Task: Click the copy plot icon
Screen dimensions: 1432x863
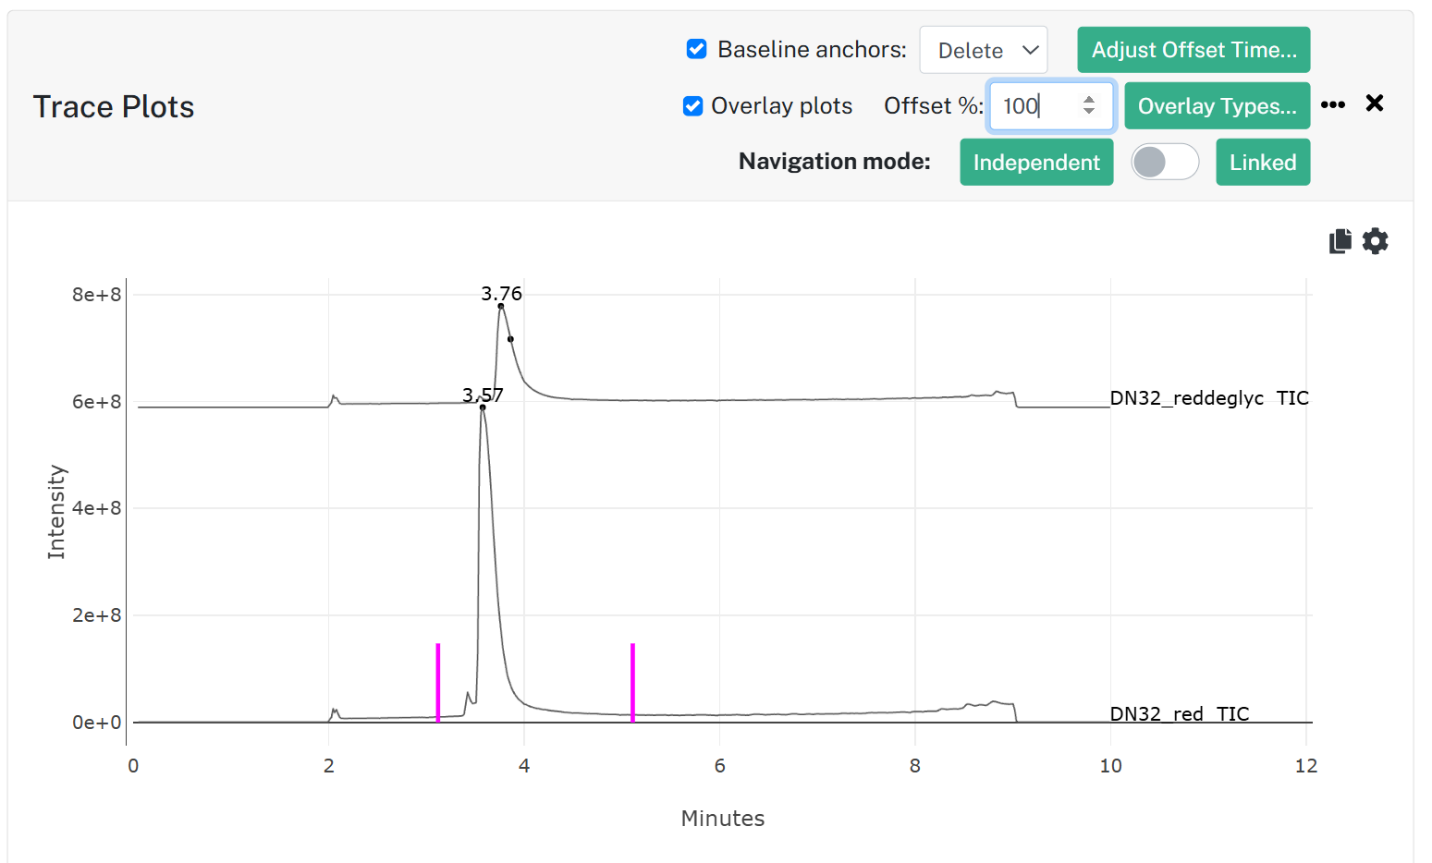Action: coord(1340,241)
